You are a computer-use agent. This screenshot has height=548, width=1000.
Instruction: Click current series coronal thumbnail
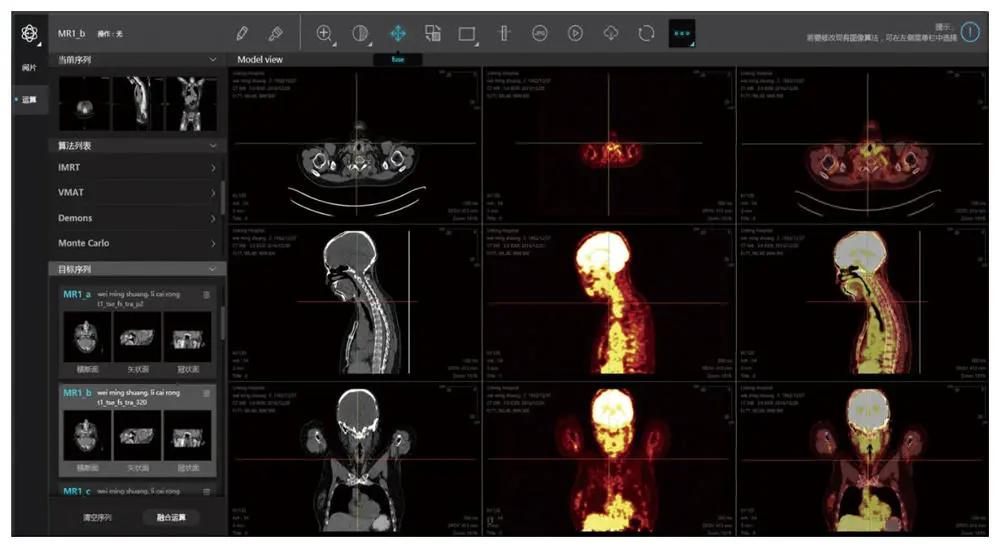191,104
